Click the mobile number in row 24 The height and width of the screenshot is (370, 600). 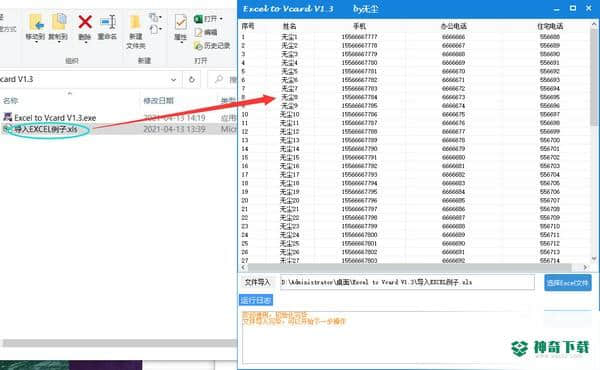coord(359,235)
